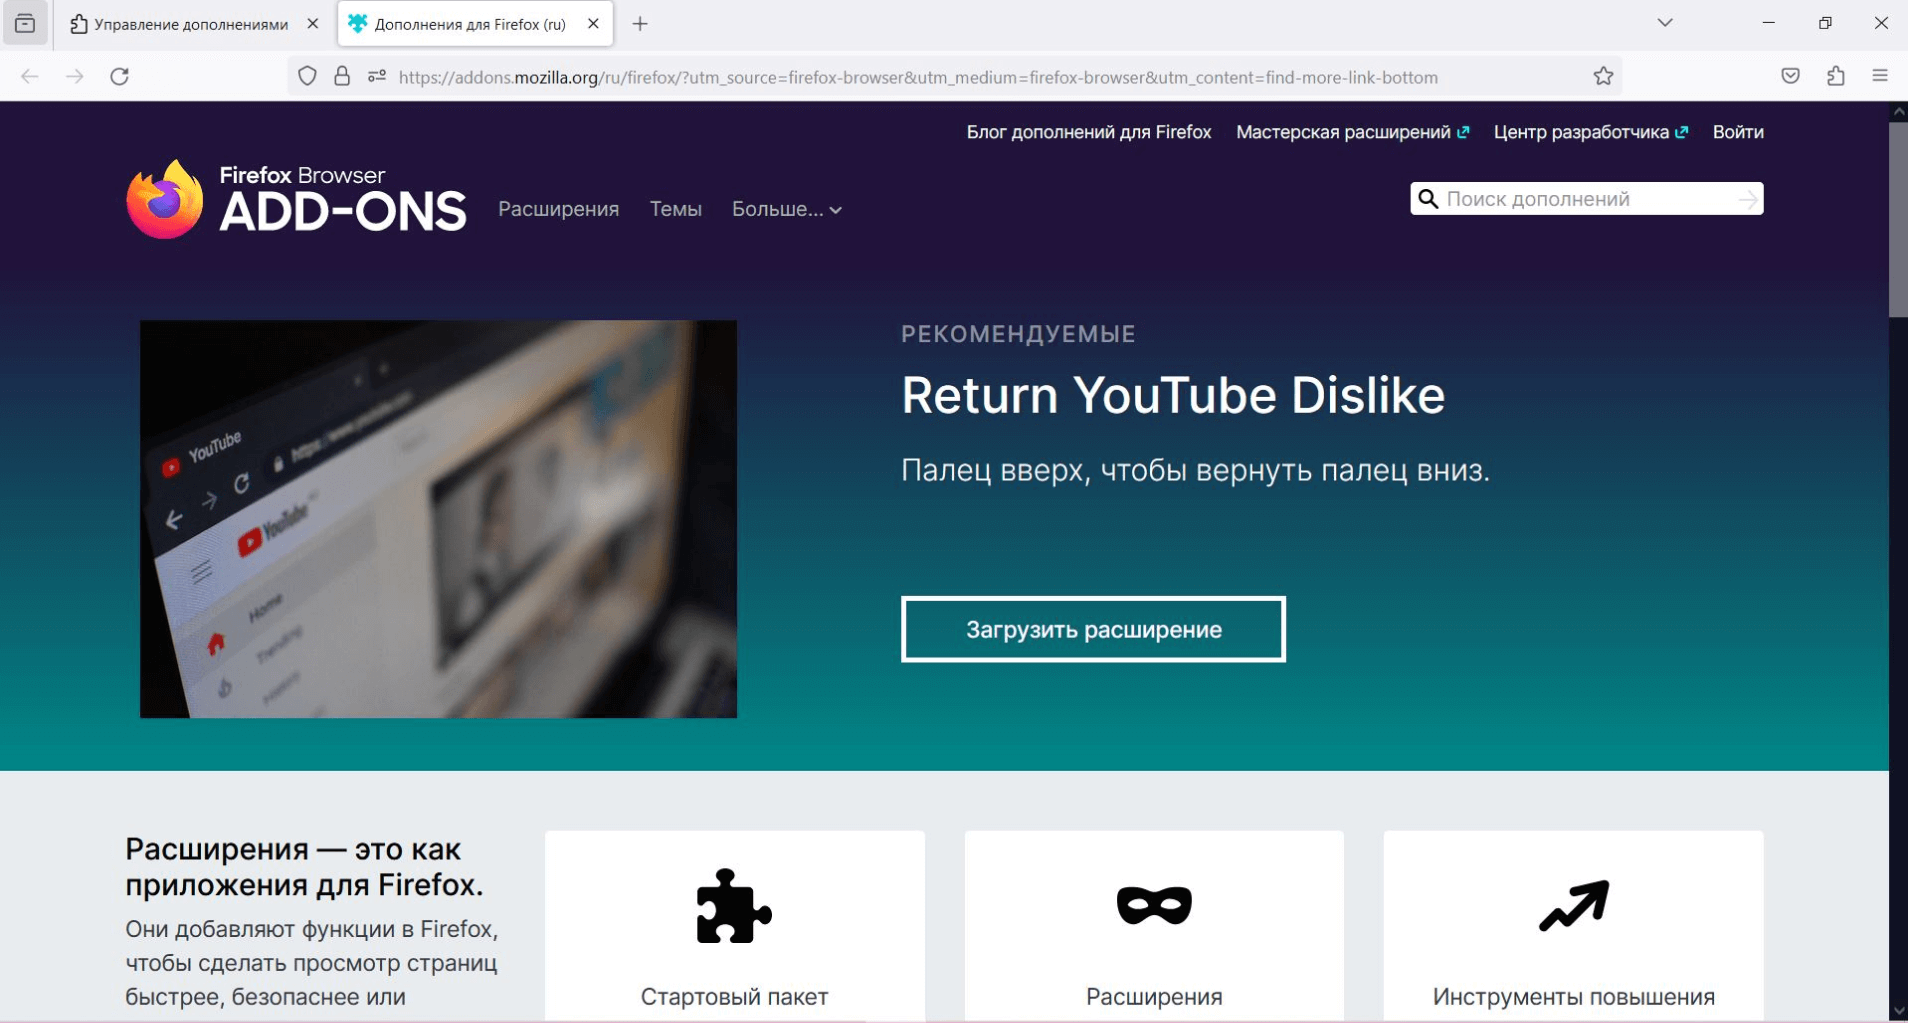Bookmark this page with the star icon

[1603, 77]
